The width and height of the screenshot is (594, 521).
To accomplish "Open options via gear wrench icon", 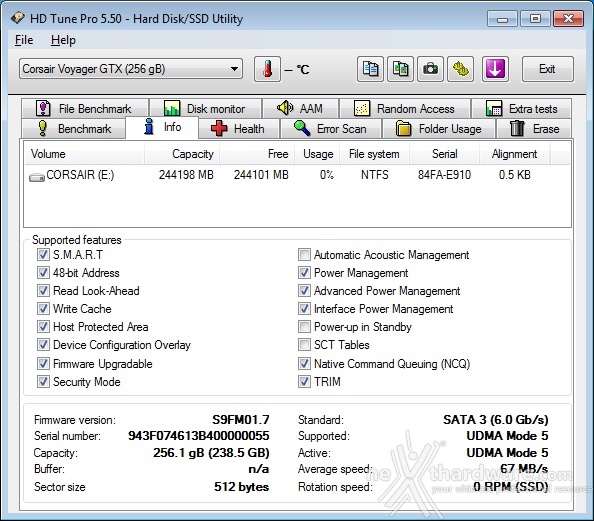I will click(x=460, y=69).
